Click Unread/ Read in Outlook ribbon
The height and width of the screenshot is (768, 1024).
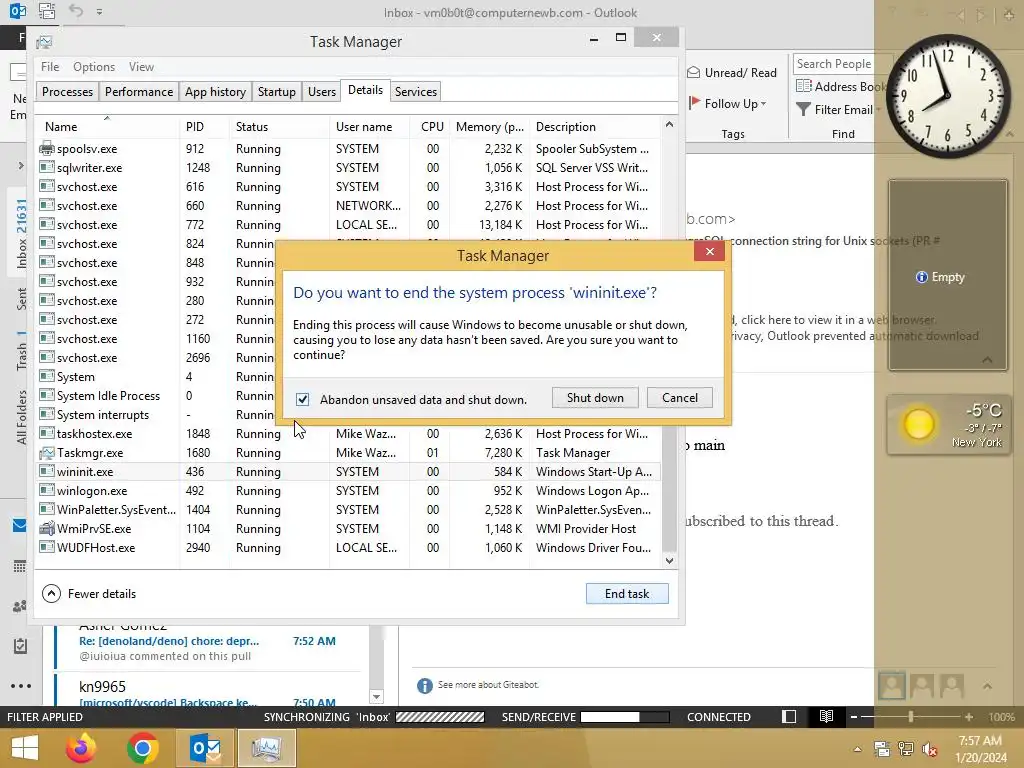[733, 72]
